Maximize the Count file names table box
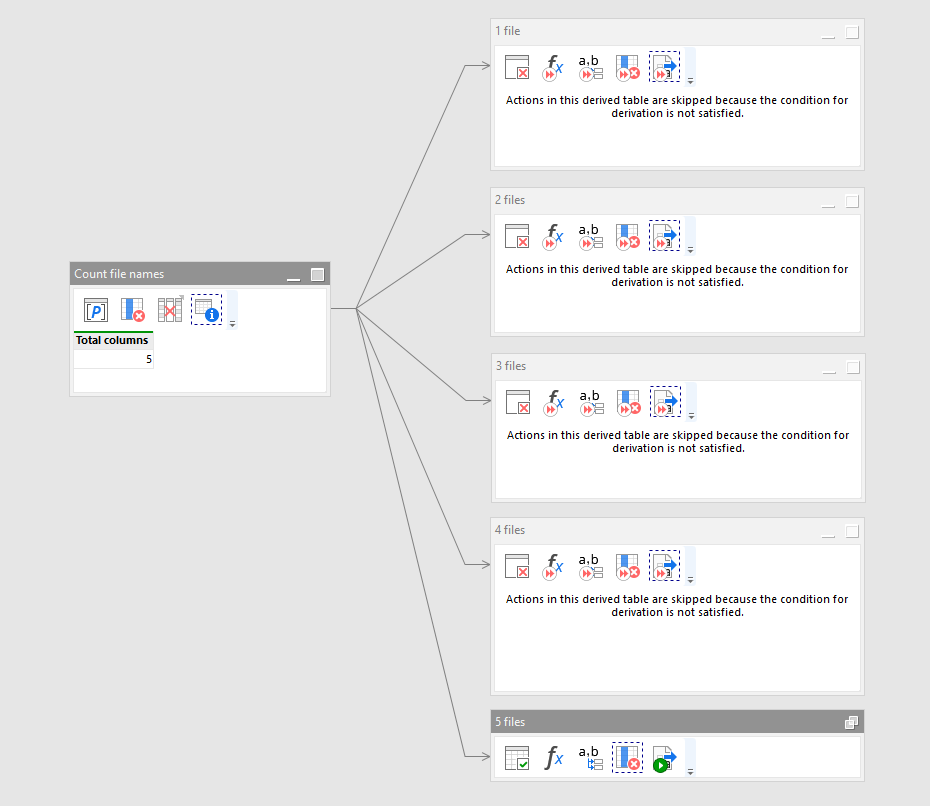 pyautogui.click(x=317, y=274)
